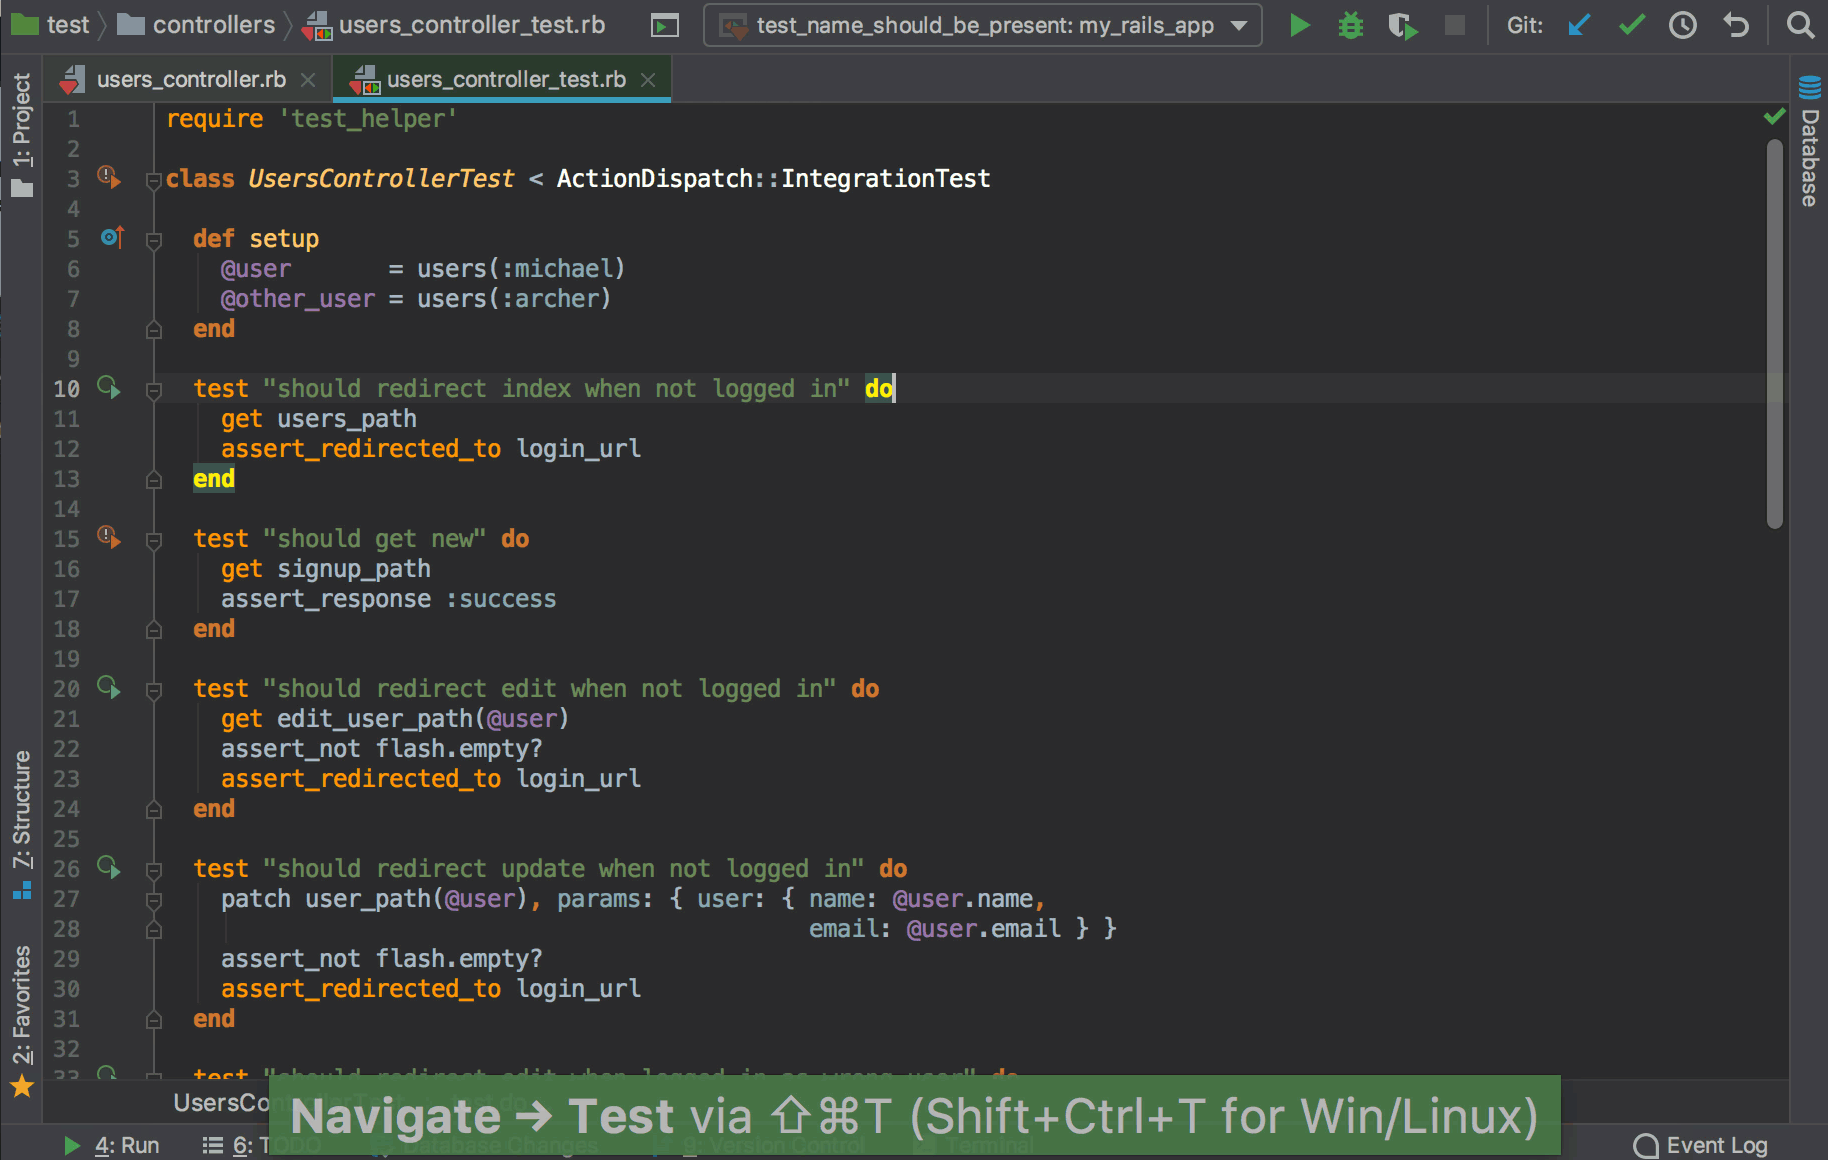Click the run-target icon before configuration dropdown
Image resolution: width=1828 pixels, height=1160 pixels.
tap(665, 26)
